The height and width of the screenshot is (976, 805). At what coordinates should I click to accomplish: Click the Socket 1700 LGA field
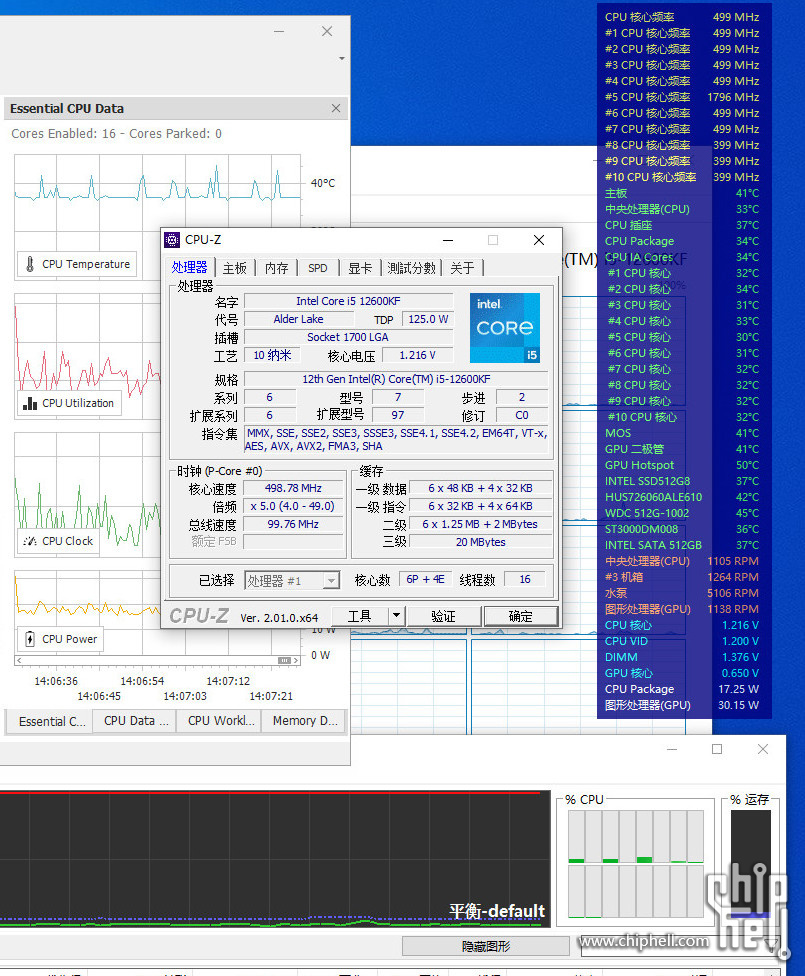tap(348, 337)
